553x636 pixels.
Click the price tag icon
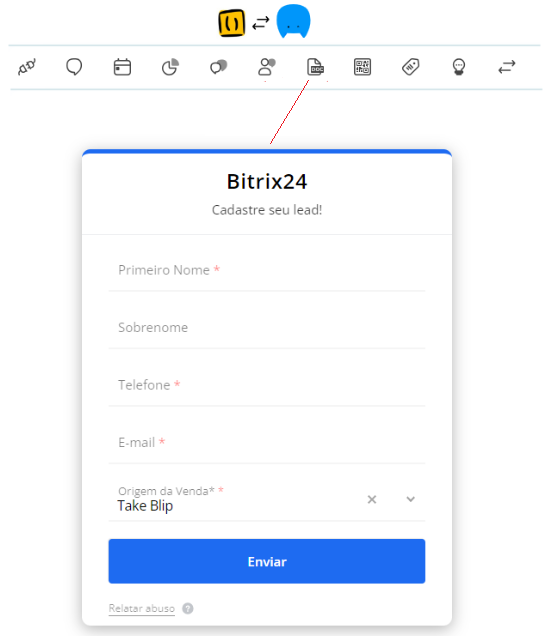(411, 67)
